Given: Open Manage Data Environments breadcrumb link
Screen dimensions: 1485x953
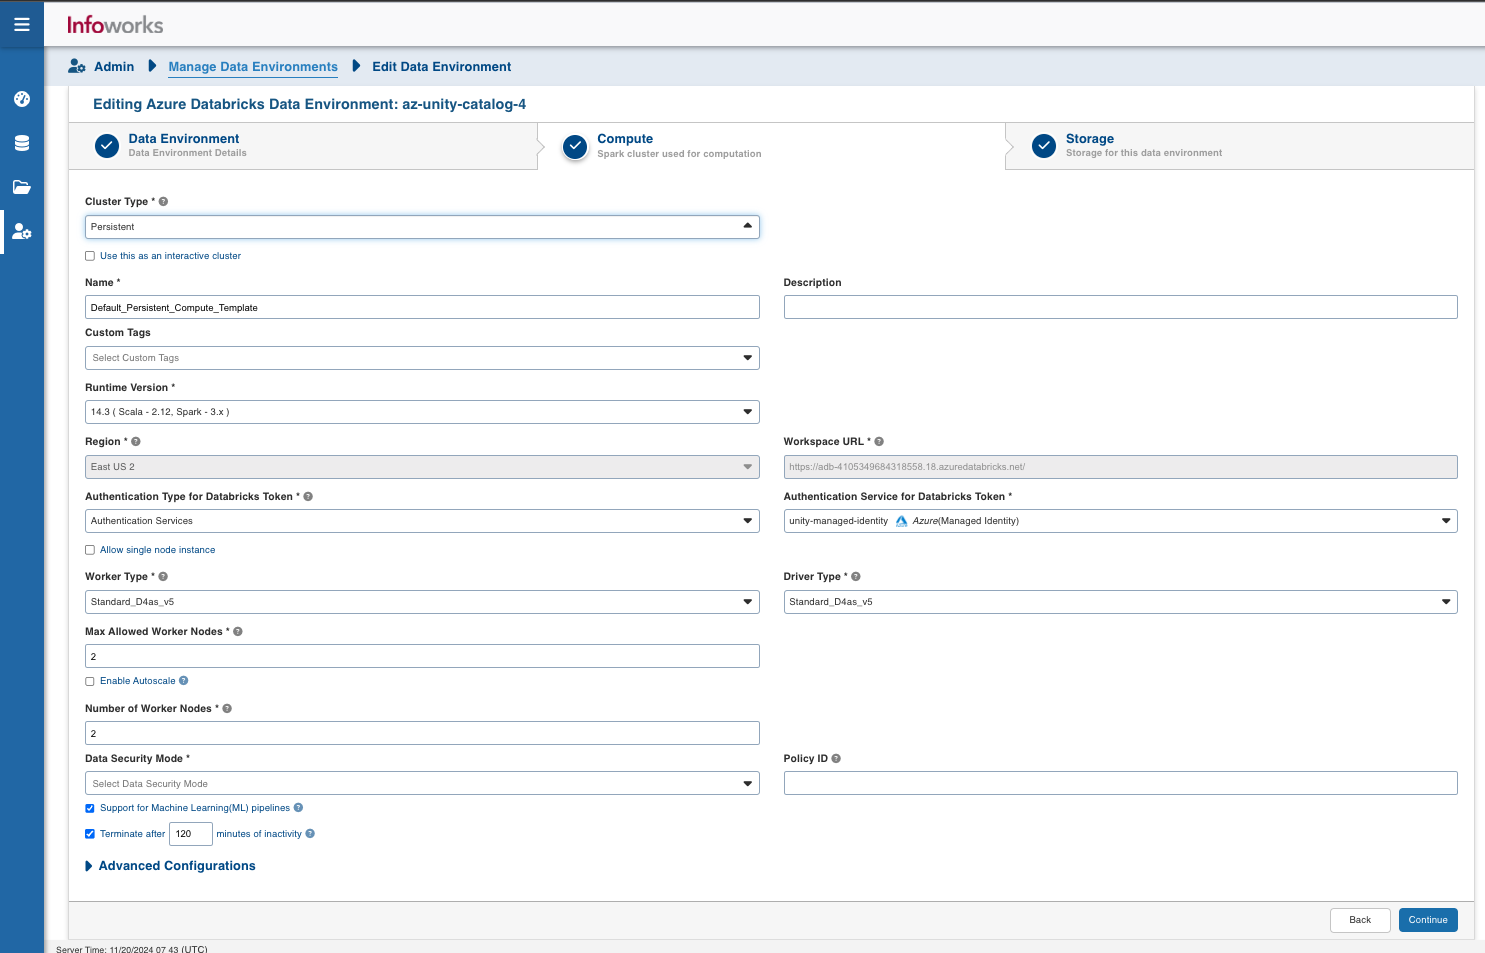Looking at the screenshot, I should (x=253, y=67).
